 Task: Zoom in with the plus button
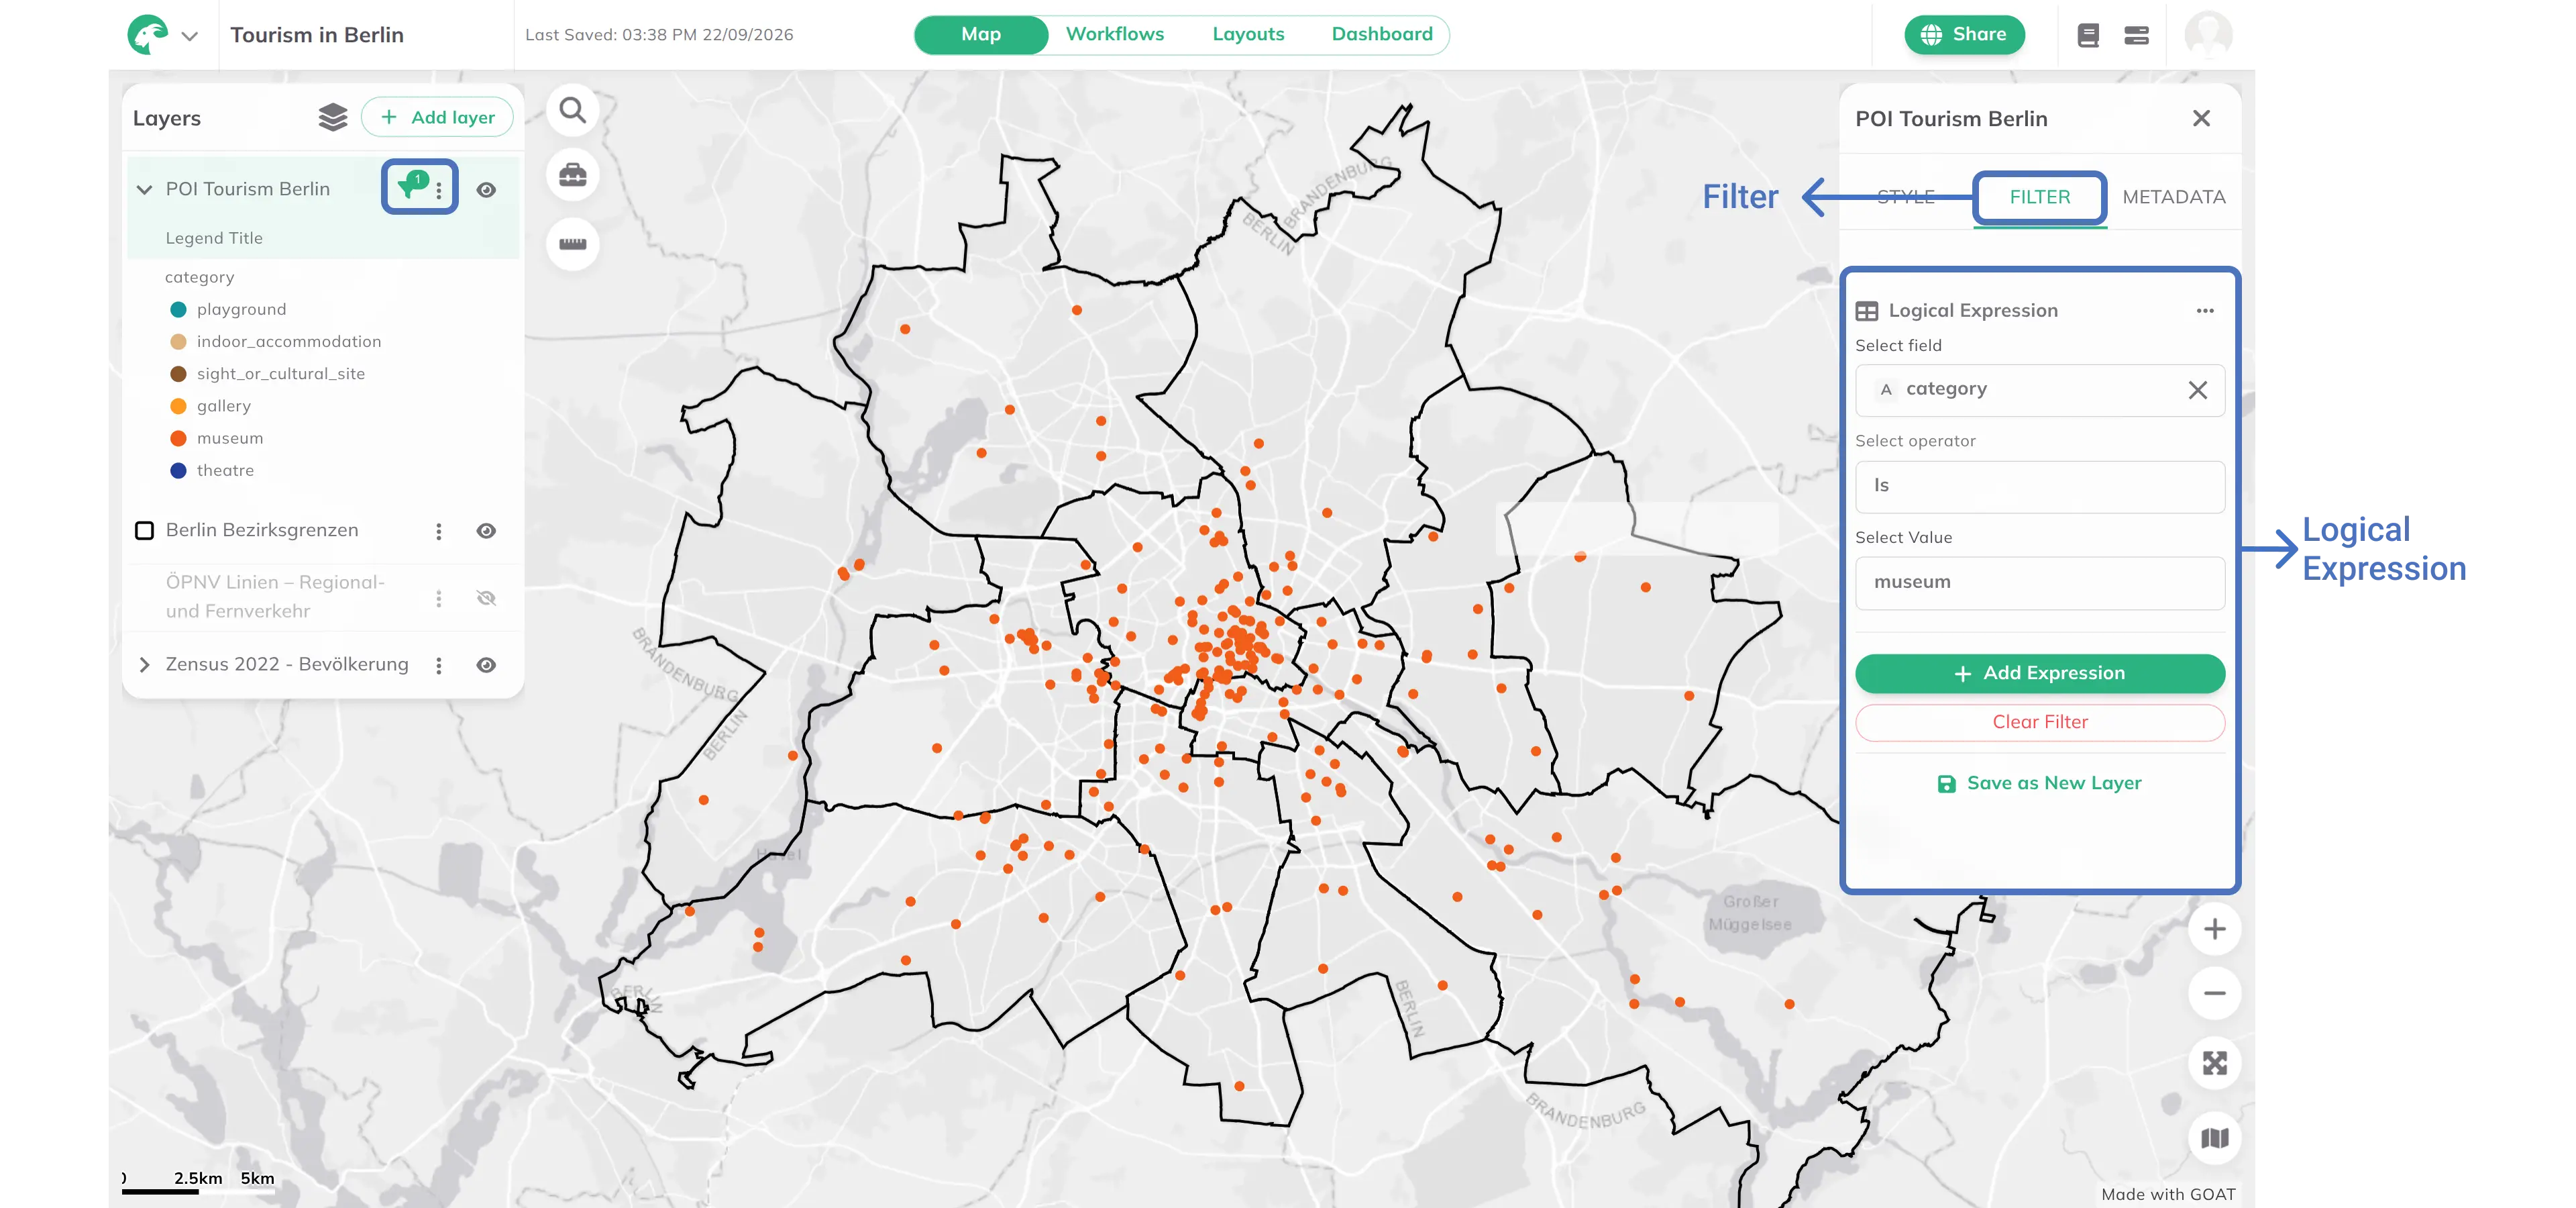pyautogui.click(x=2214, y=929)
